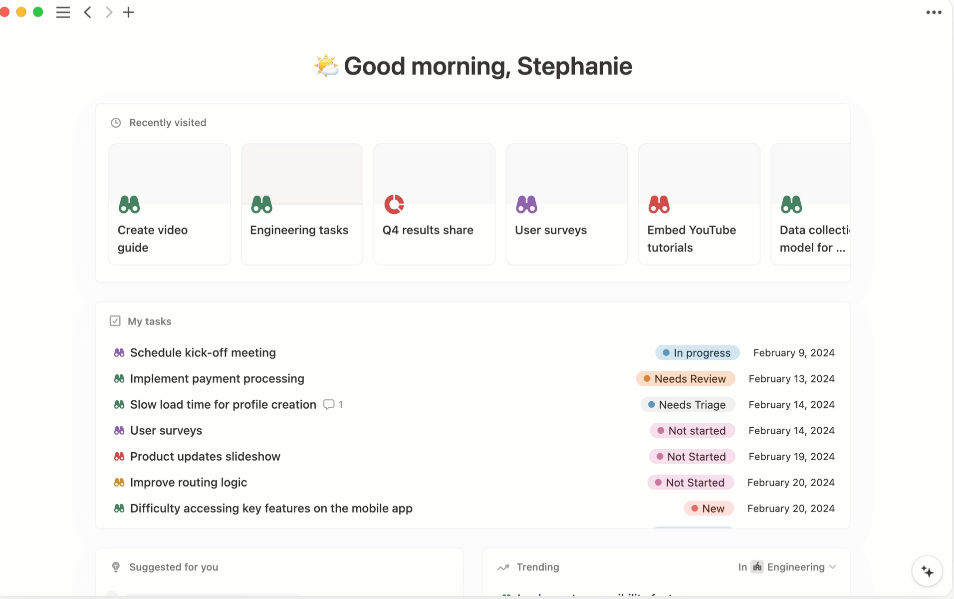Open Difficulty accessing key features task
This screenshot has width=954, height=599.
pos(271,508)
